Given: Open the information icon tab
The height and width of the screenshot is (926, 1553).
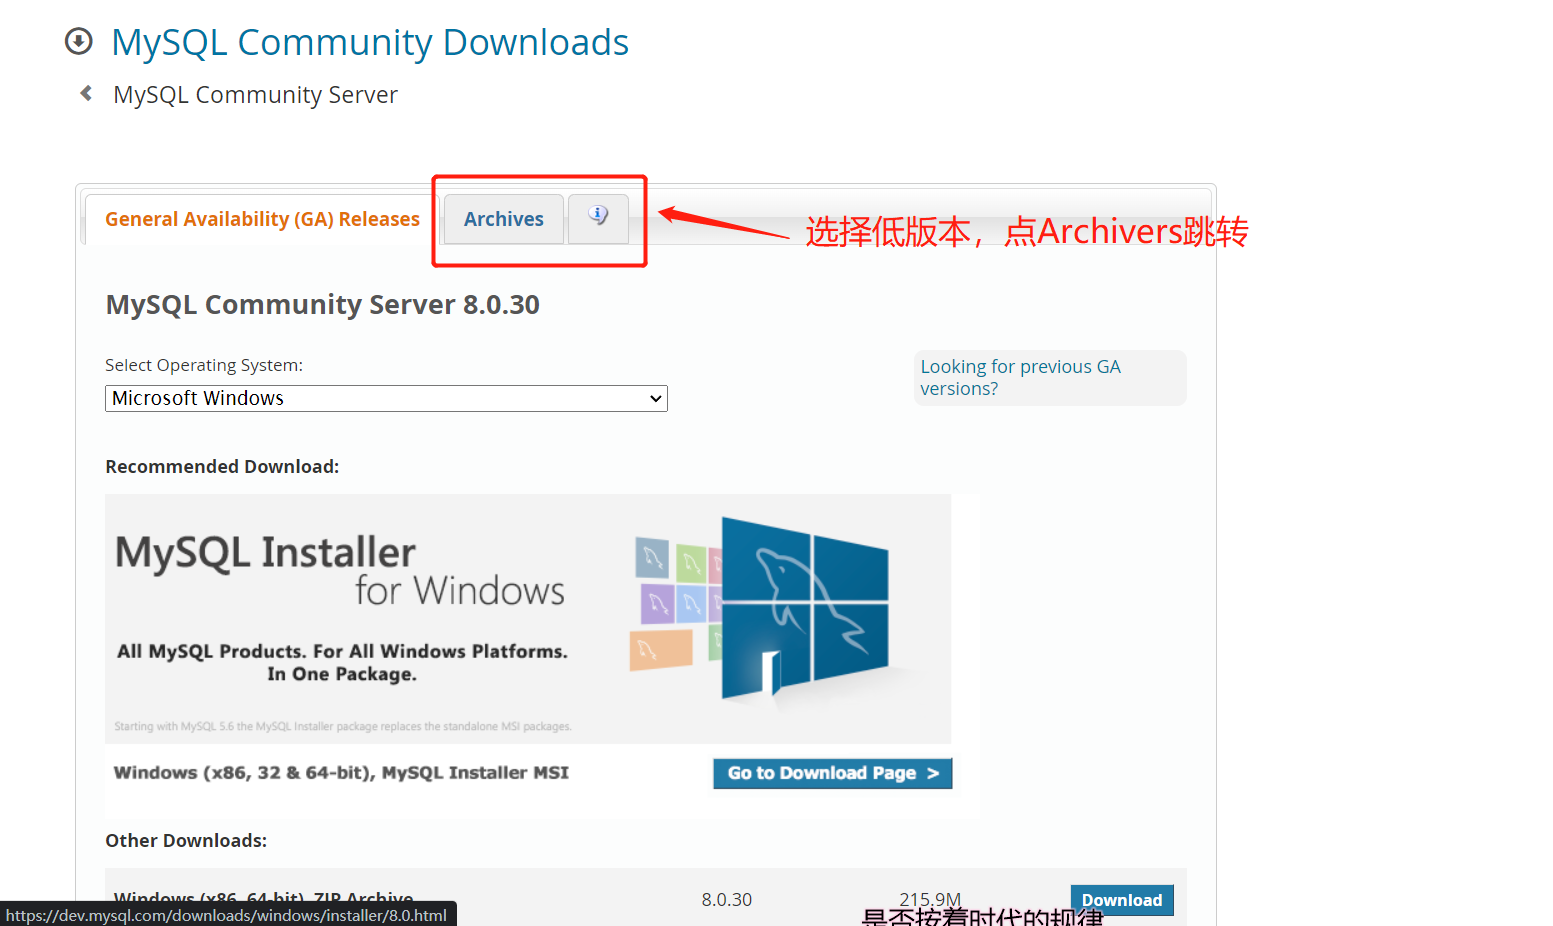Looking at the screenshot, I should [x=598, y=218].
